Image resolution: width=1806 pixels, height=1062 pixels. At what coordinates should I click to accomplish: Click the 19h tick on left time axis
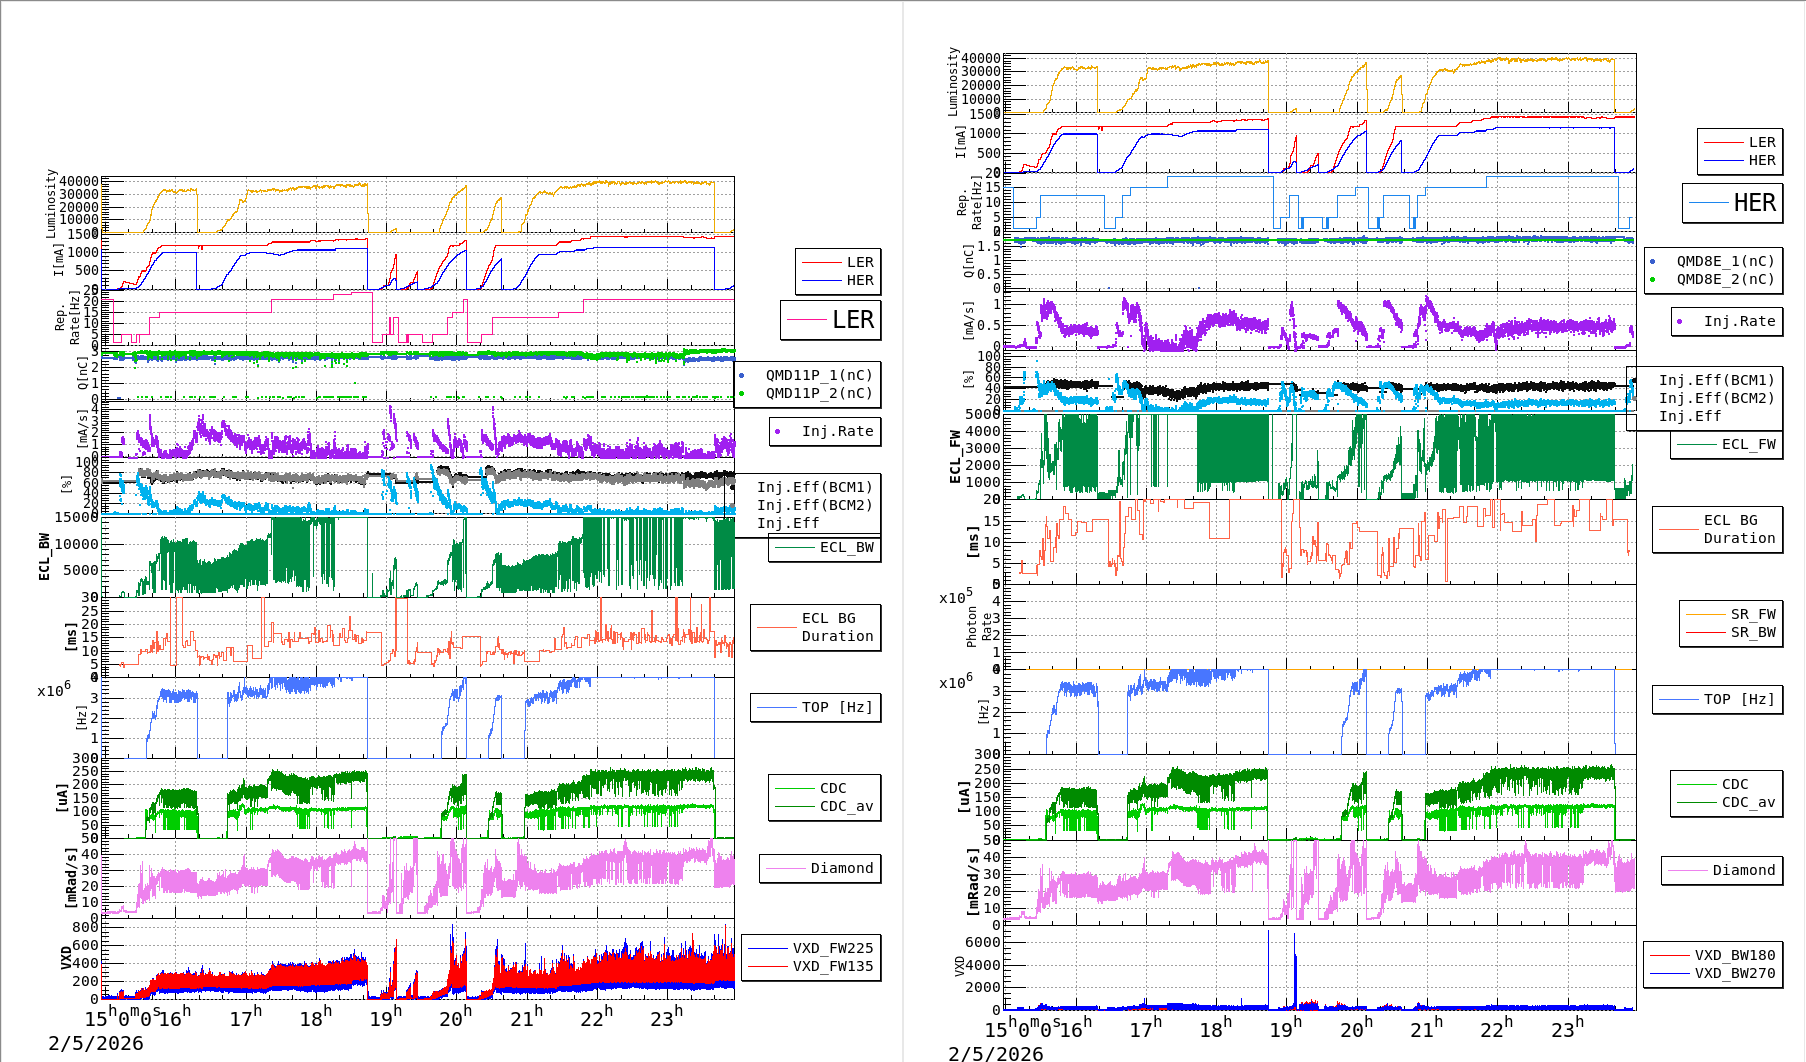pos(385,1019)
